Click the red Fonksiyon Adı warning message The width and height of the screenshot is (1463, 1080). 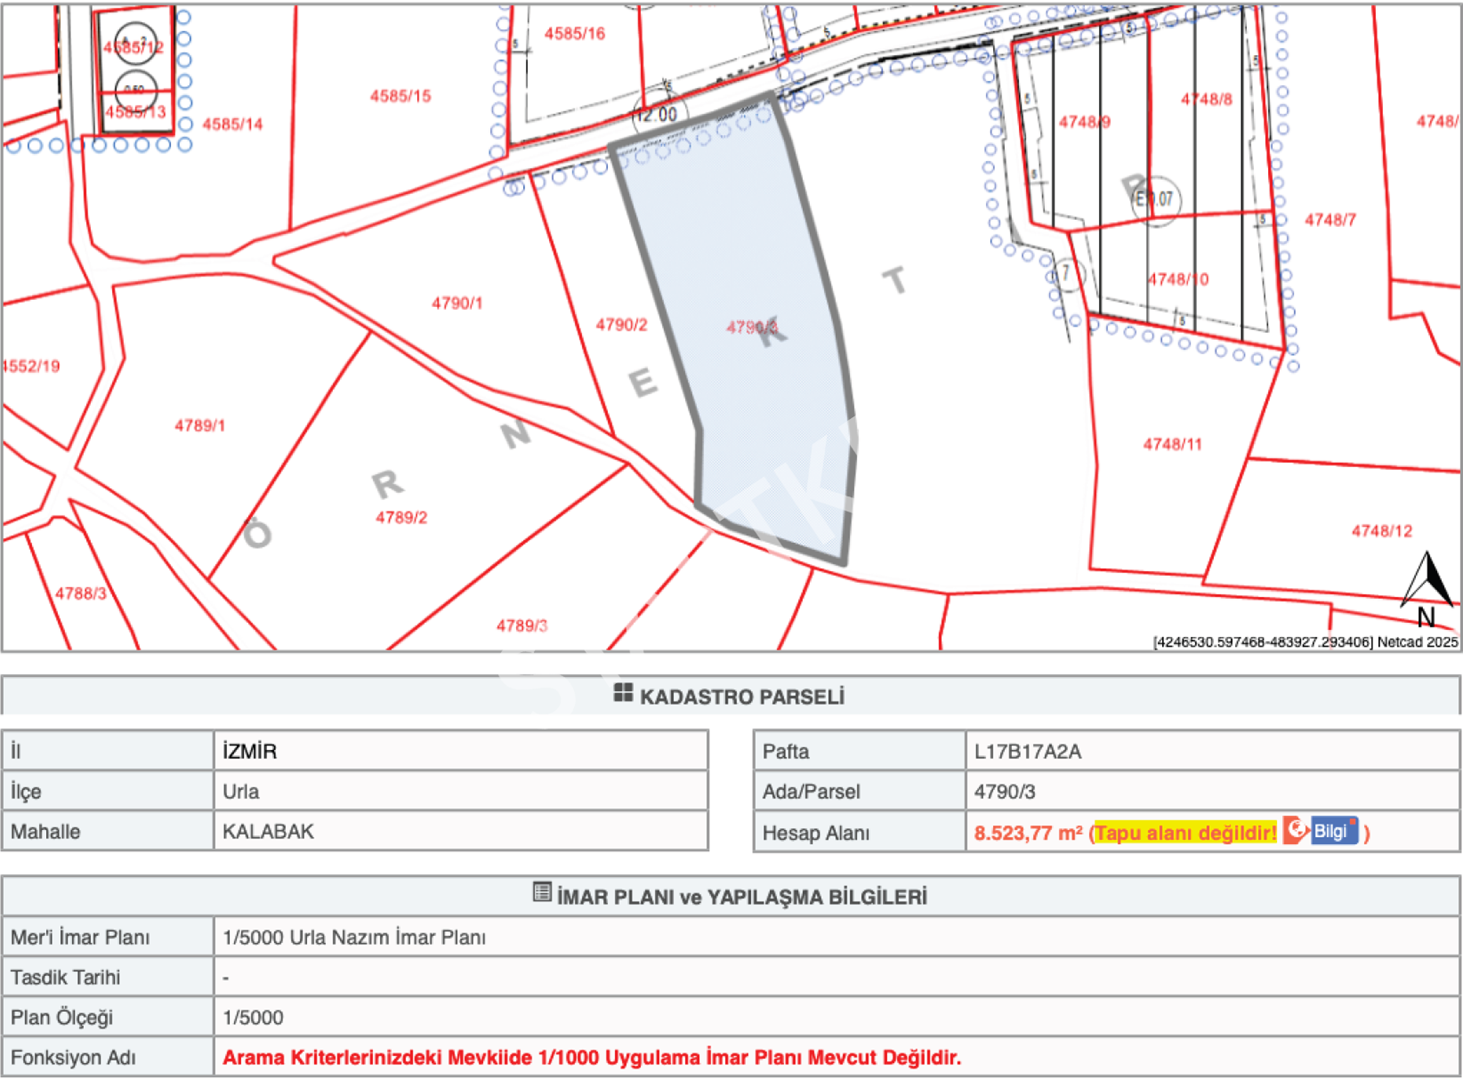click(591, 1057)
